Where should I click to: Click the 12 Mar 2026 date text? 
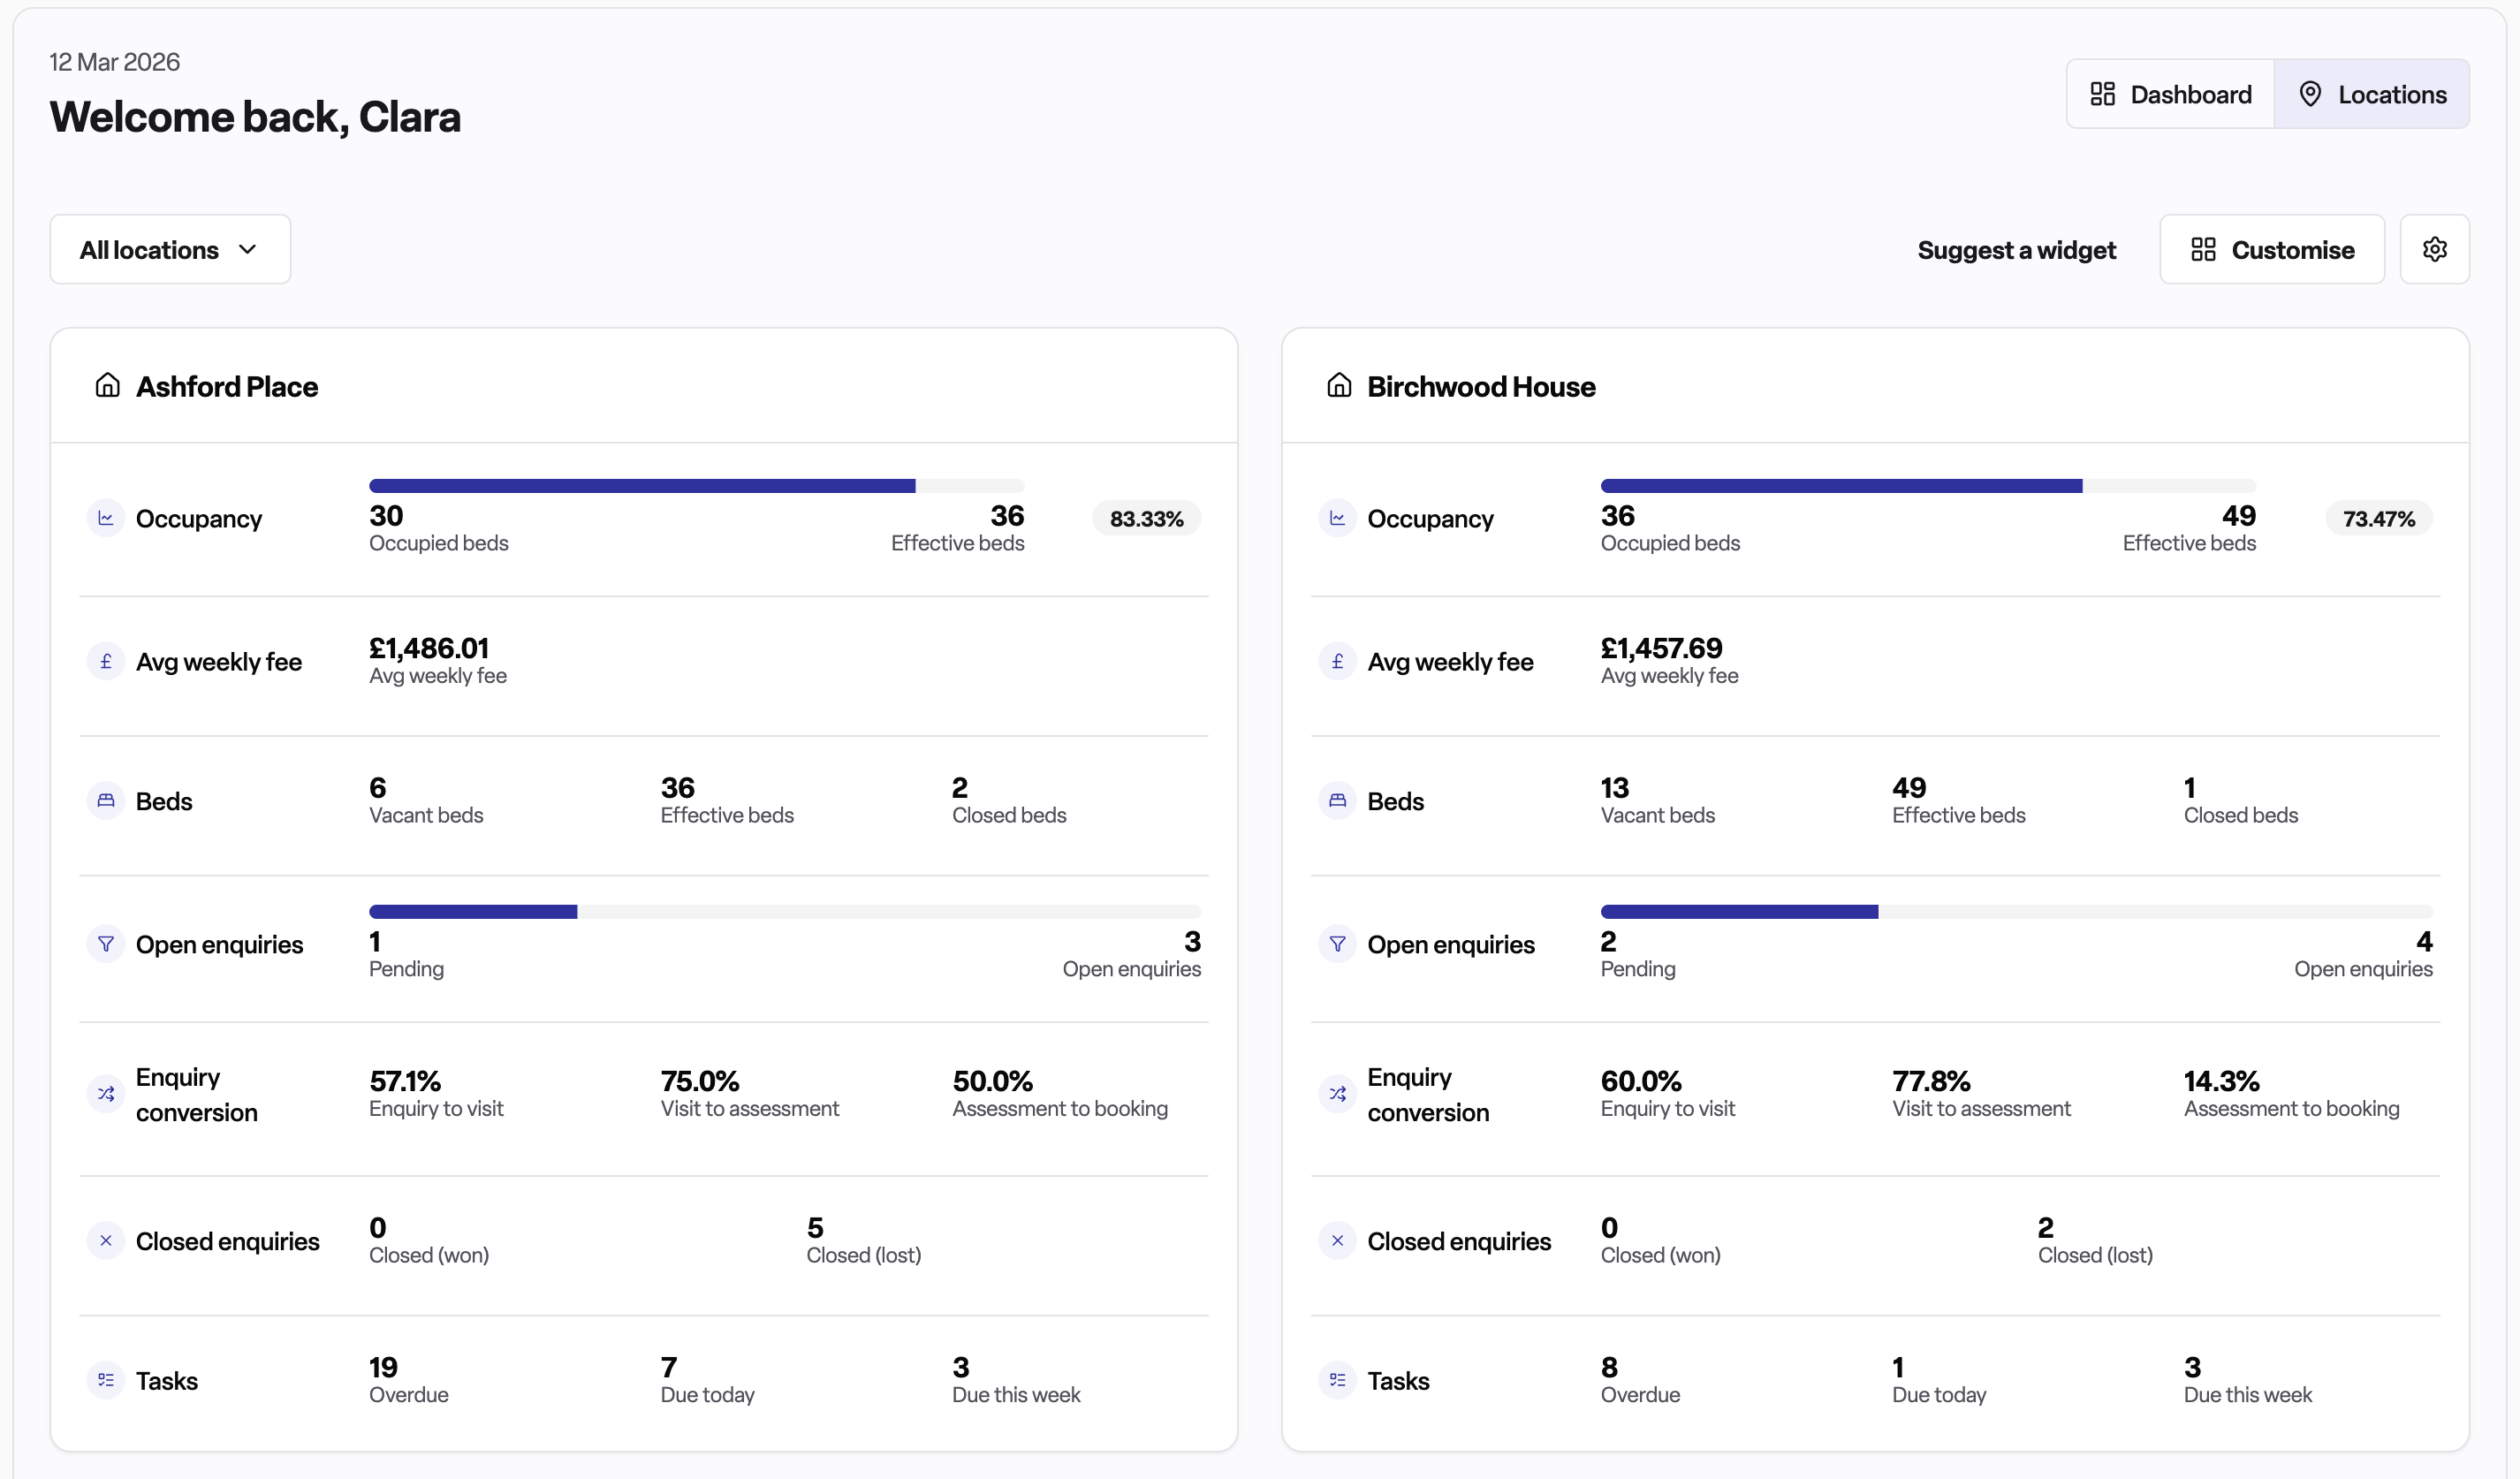point(115,62)
